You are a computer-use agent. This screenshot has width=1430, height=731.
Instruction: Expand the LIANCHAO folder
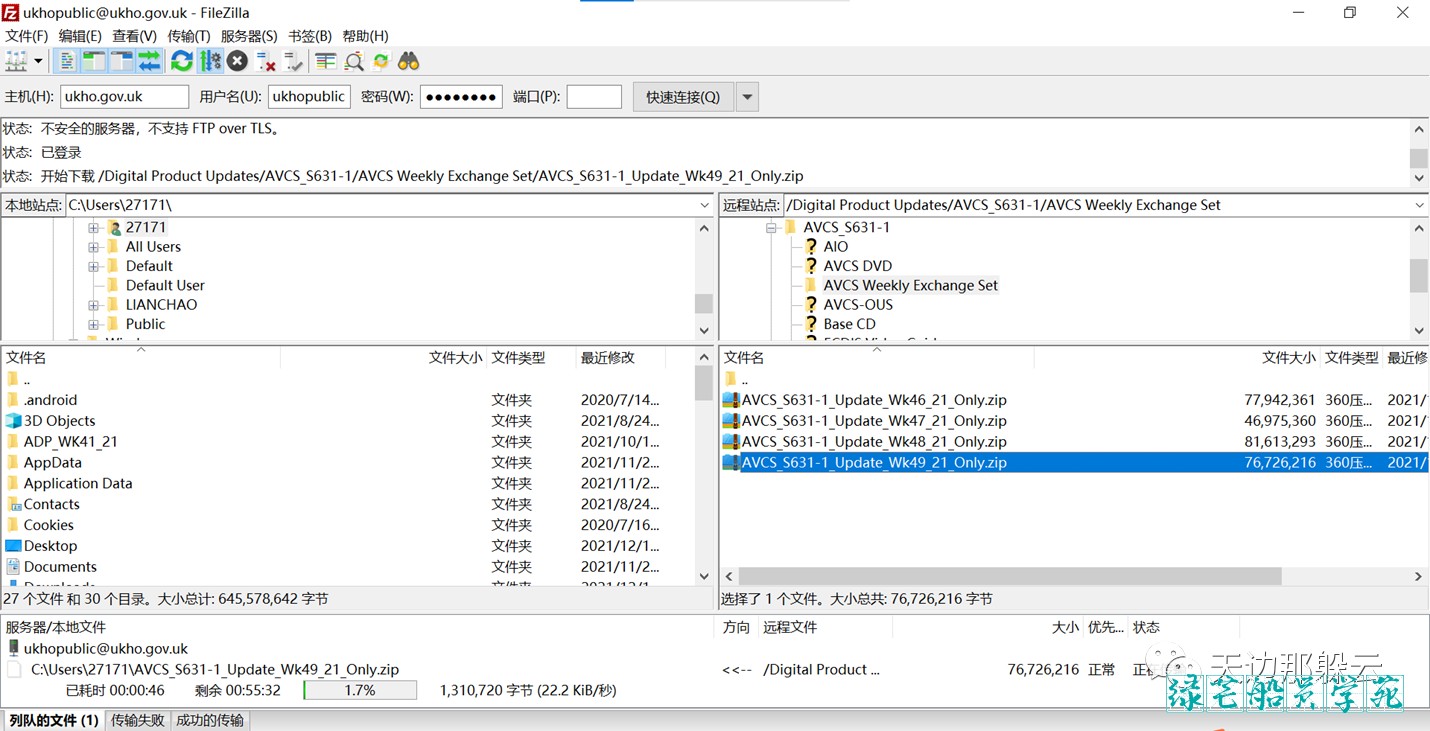point(94,305)
